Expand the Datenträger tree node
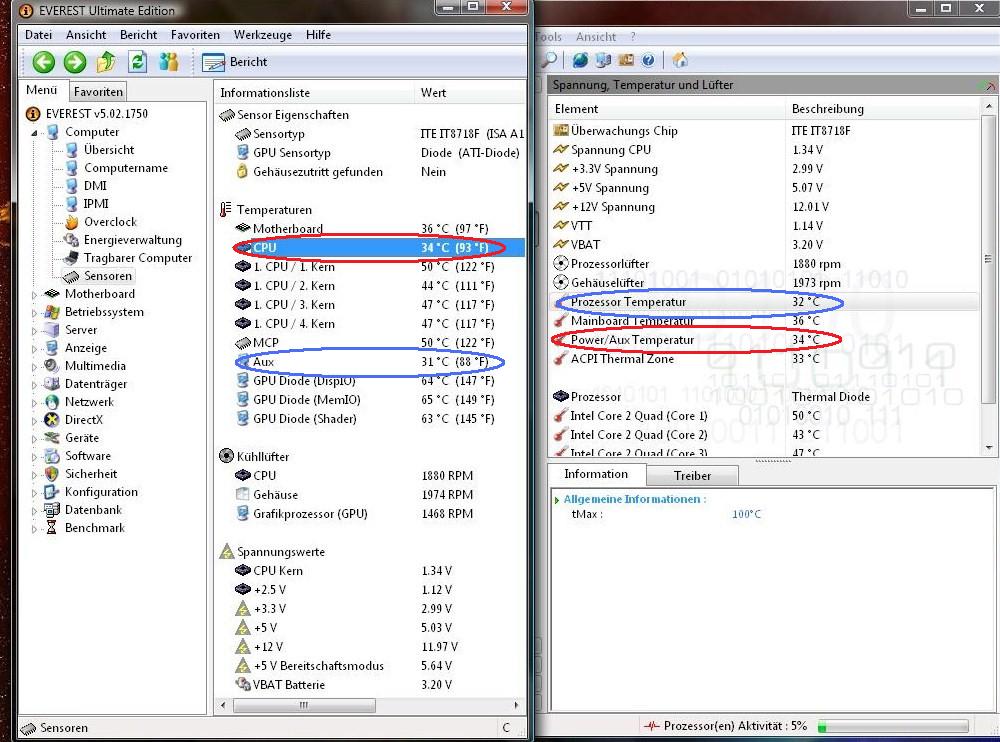1000x742 pixels. tap(34, 384)
